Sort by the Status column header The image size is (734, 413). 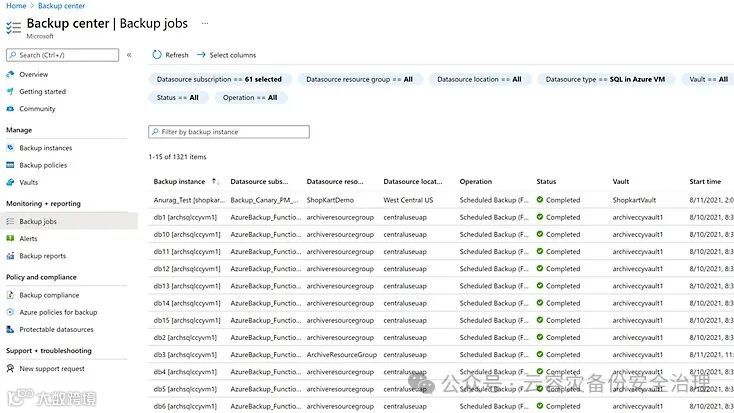click(x=546, y=181)
